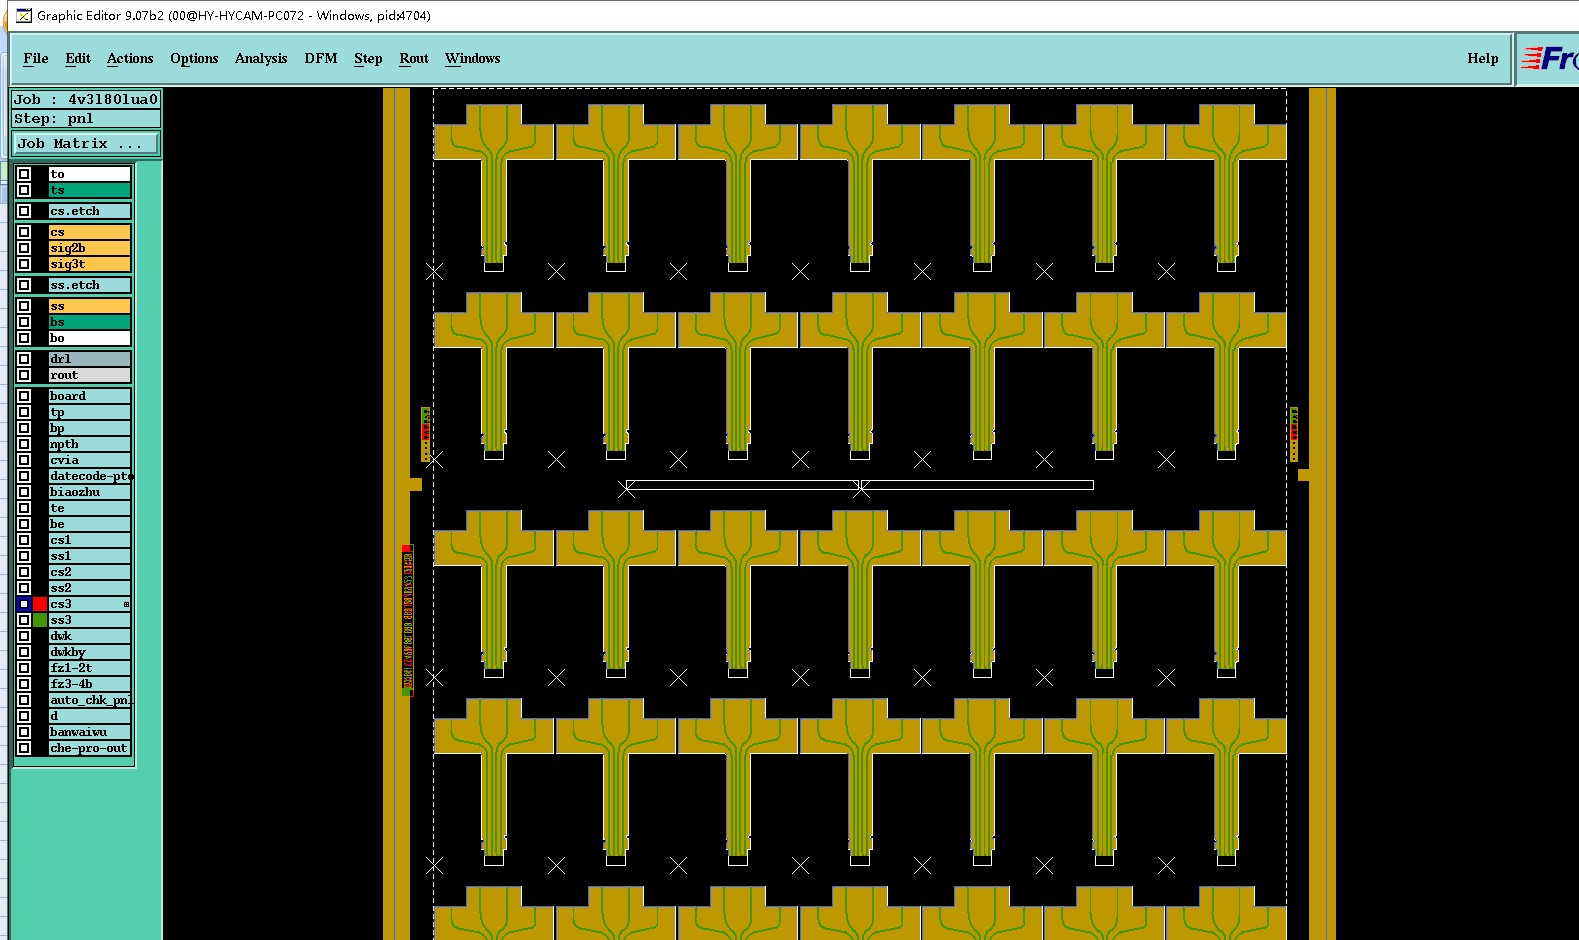1579x940 pixels.
Task: Select the 'd' layer name
Action: click(90, 716)
